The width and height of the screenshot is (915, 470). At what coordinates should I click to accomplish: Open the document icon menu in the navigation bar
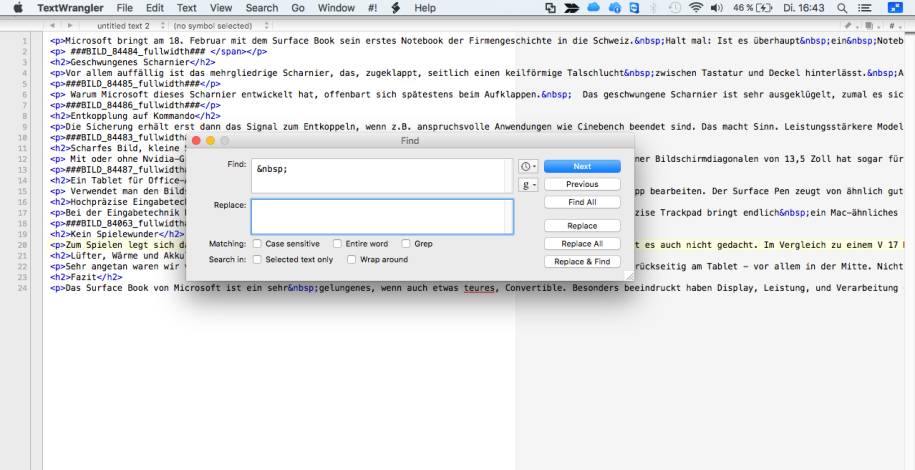coord(871,26)
